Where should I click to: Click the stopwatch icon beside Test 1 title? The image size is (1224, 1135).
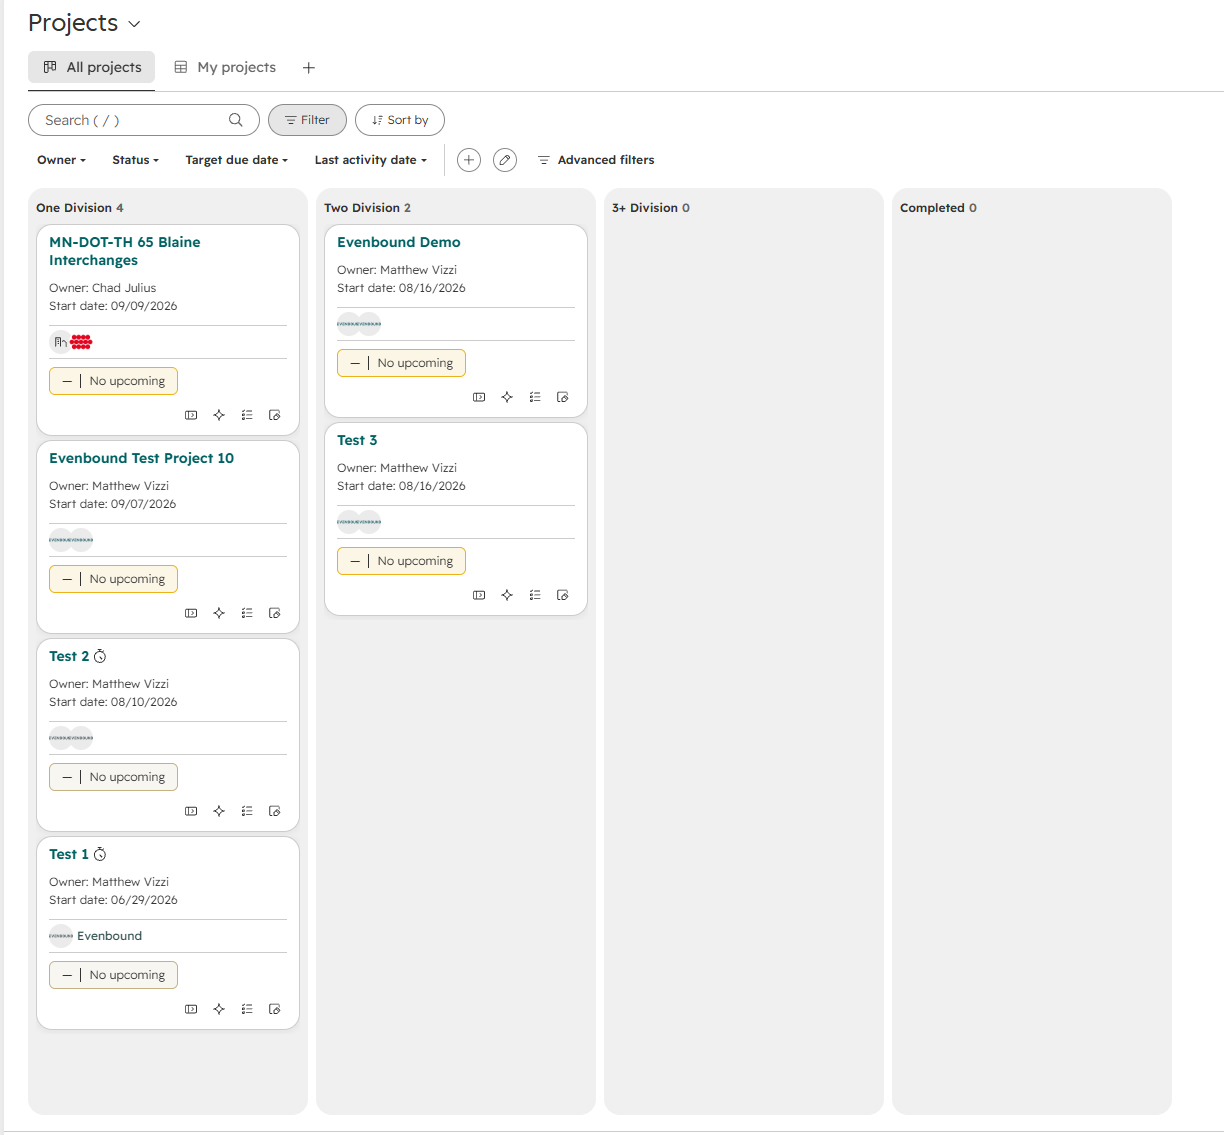[100, 854]
